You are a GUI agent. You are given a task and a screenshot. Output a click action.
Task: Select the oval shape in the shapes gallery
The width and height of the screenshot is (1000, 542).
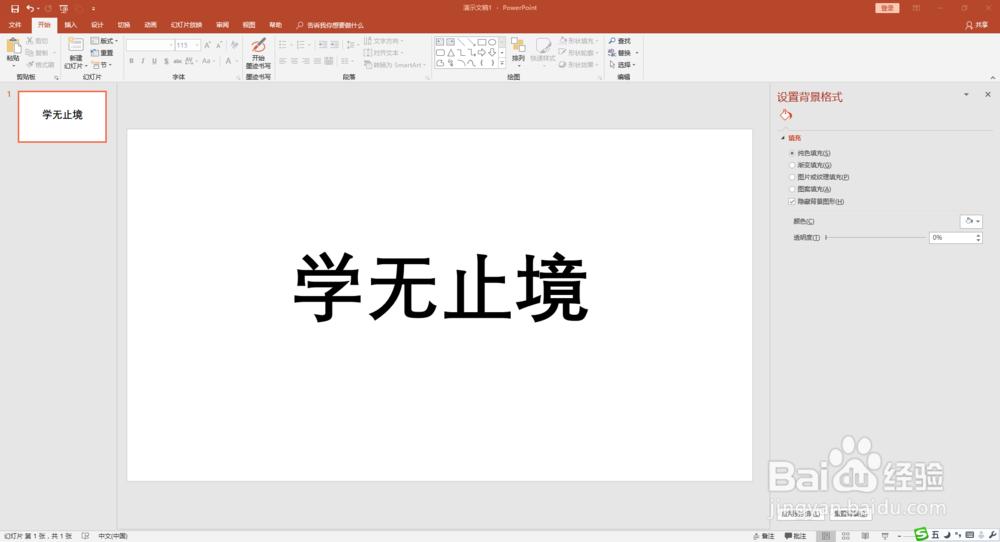point(492,43)
